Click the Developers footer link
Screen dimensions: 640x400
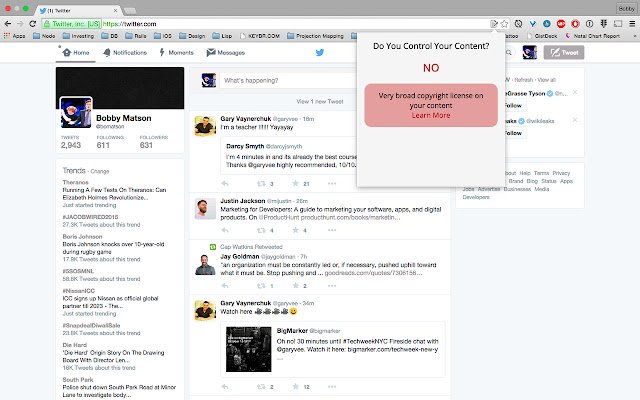(476, 197)
